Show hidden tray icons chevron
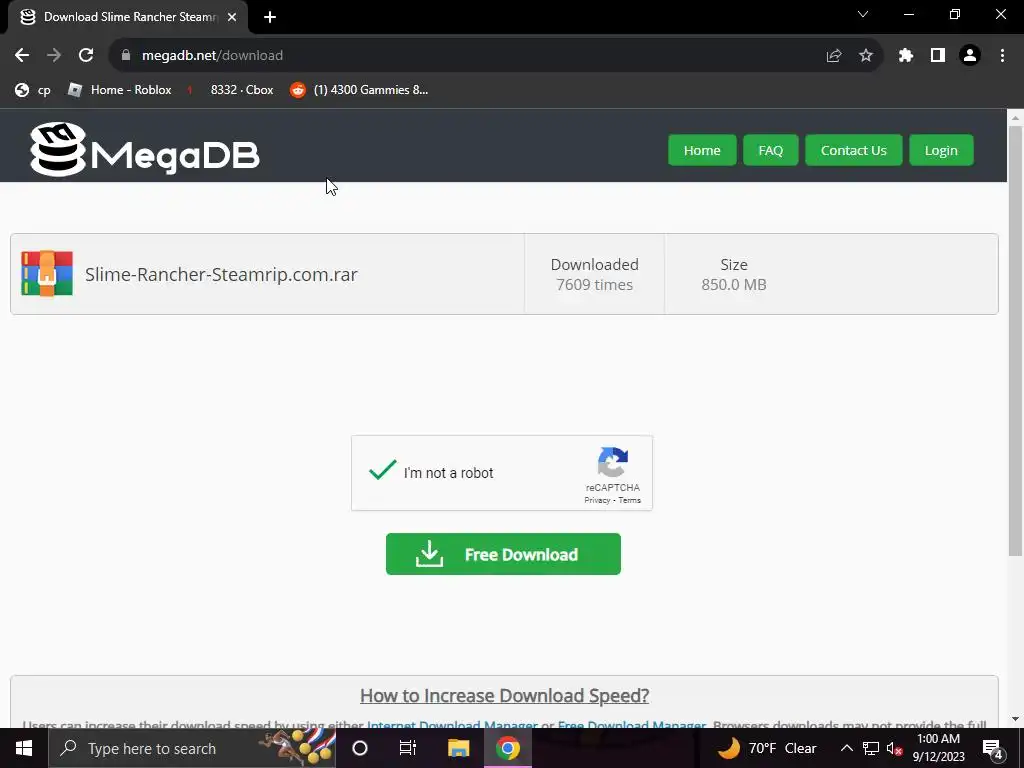This screenshot has width=1024, height=768. point(846,748)
